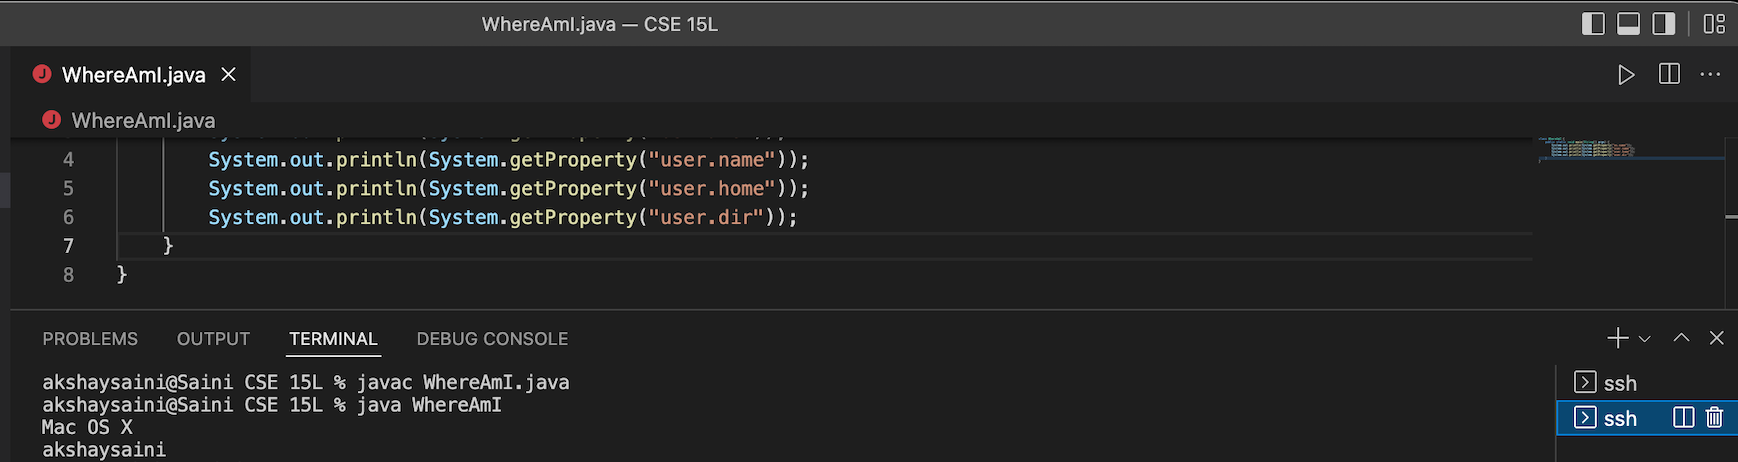Viewport: 1738px width, 462px height.
Task: Open the DEBUG CONSOLE panel tab
Action: pos(492,339)
